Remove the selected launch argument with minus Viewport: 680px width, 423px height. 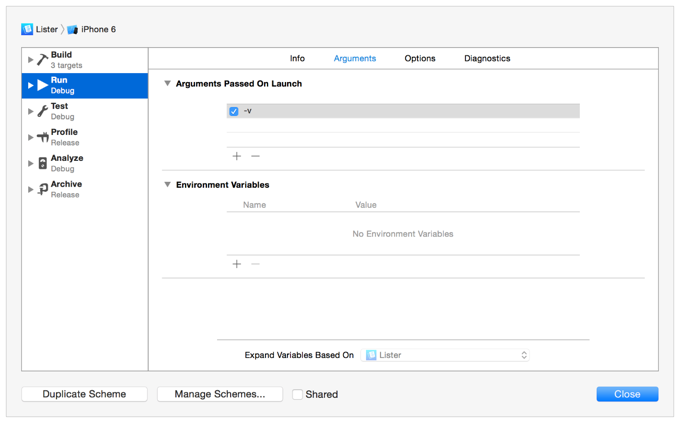coord(255,156)
